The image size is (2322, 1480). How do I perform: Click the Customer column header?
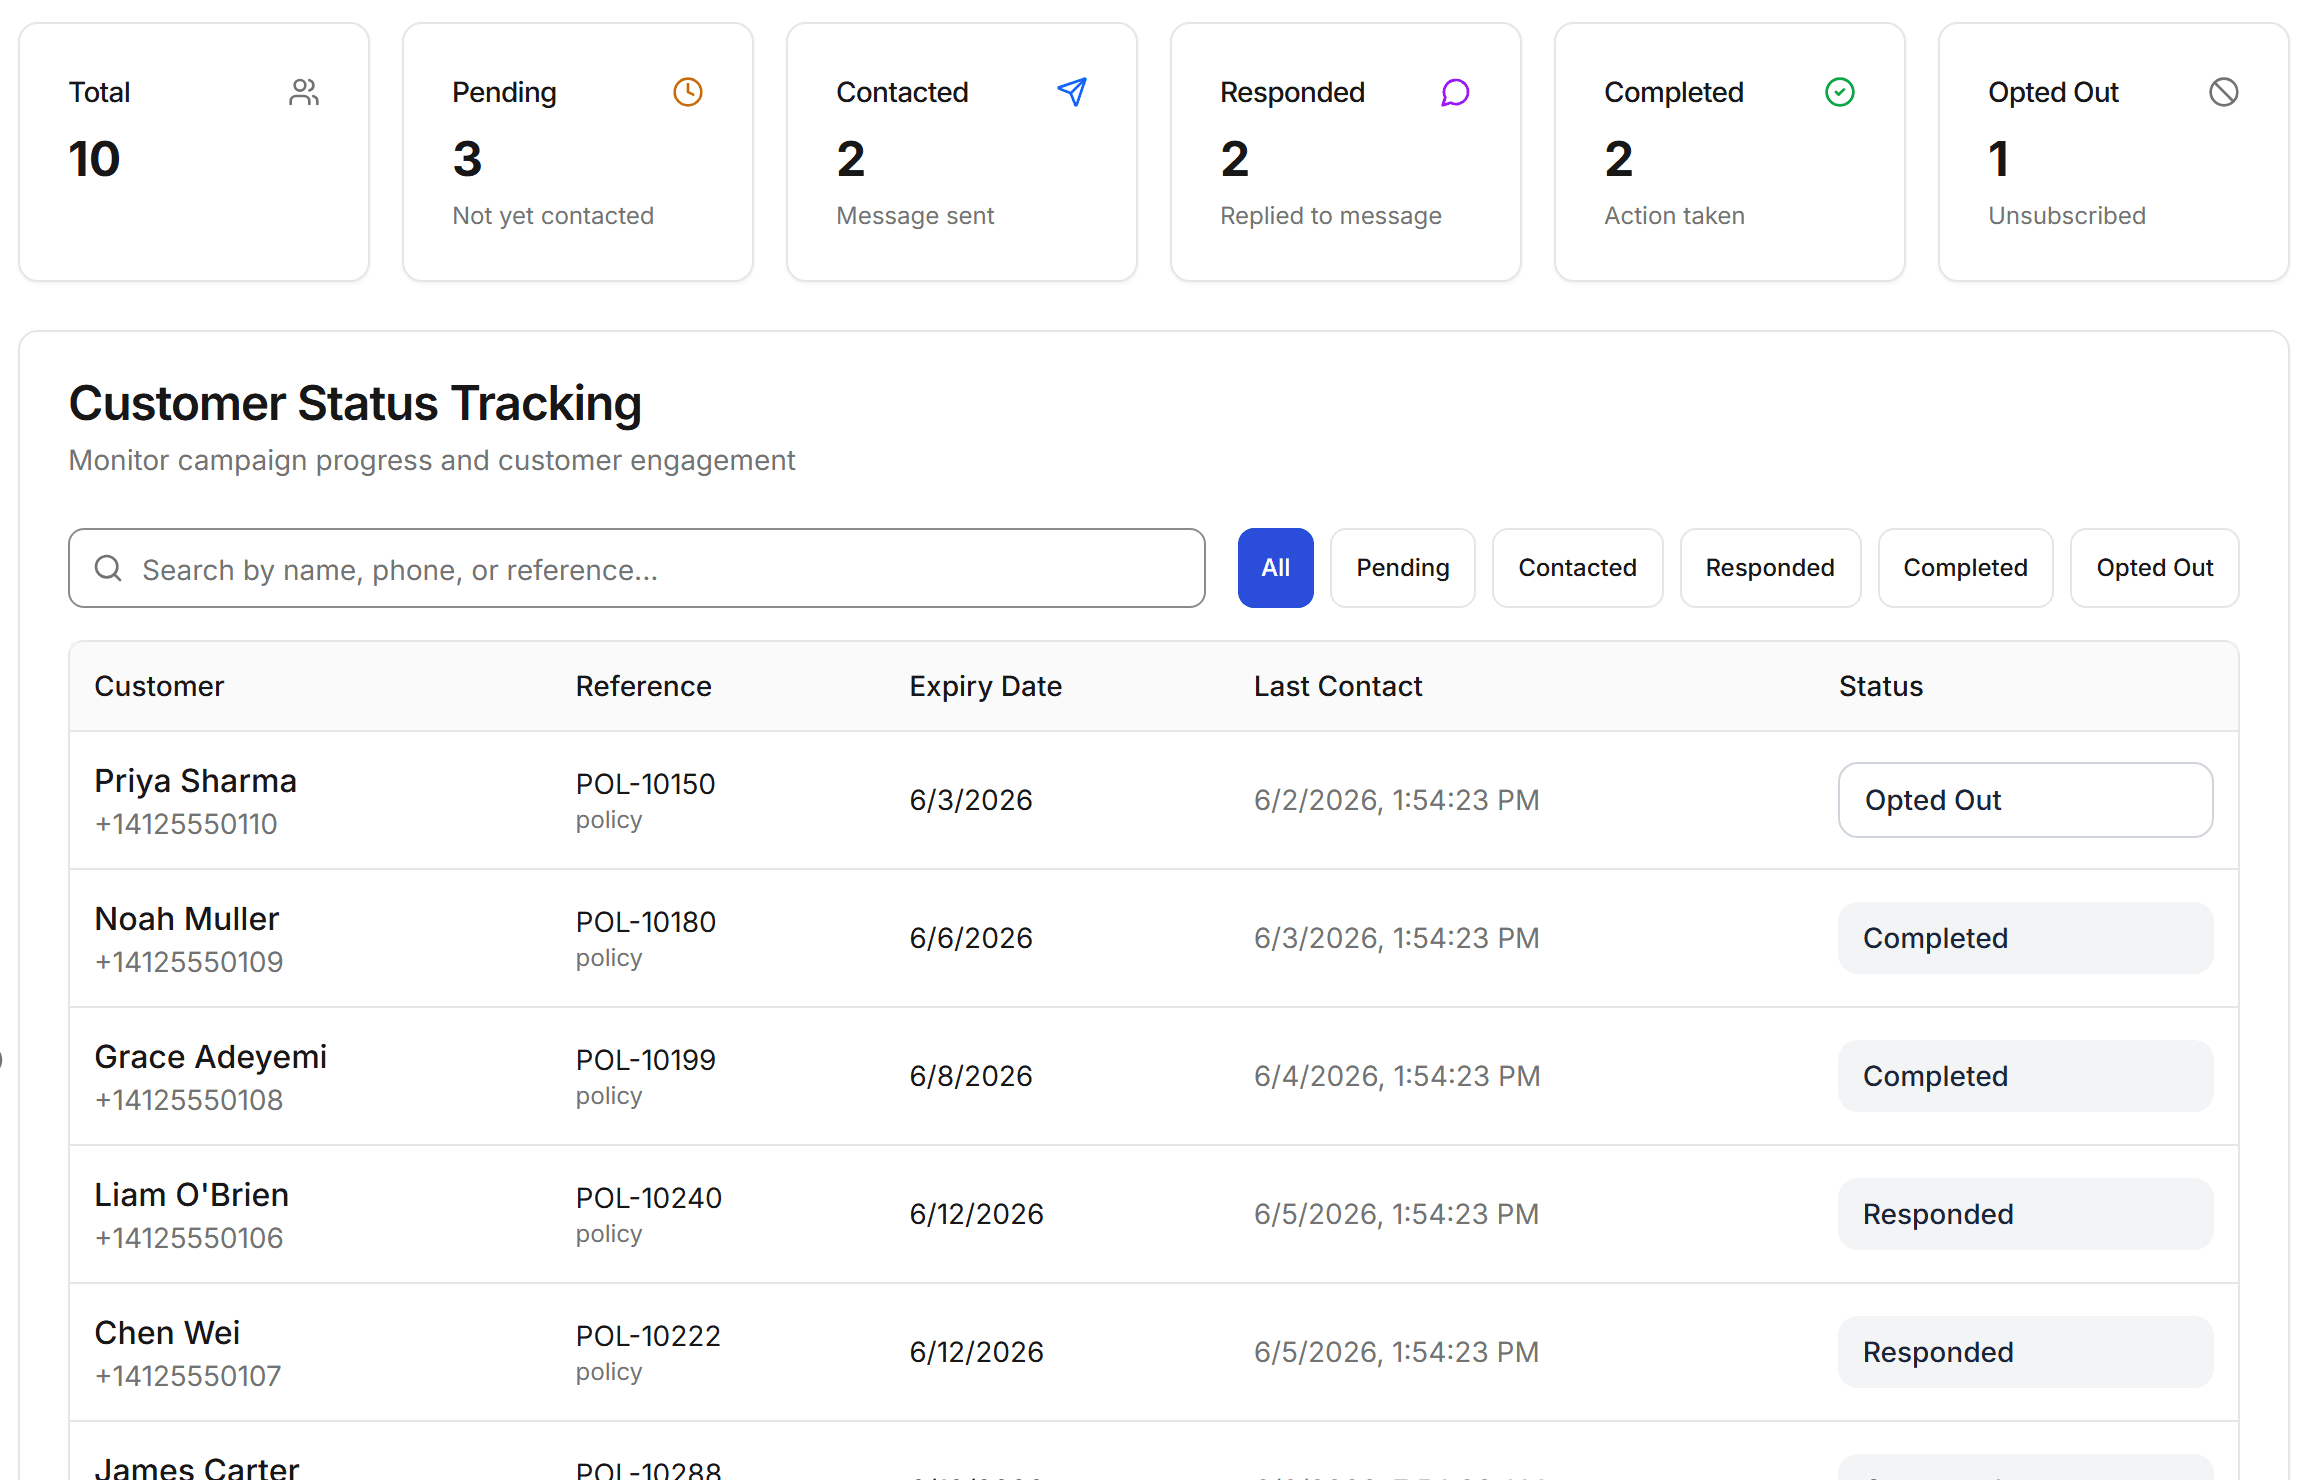(x=159, y=686)
